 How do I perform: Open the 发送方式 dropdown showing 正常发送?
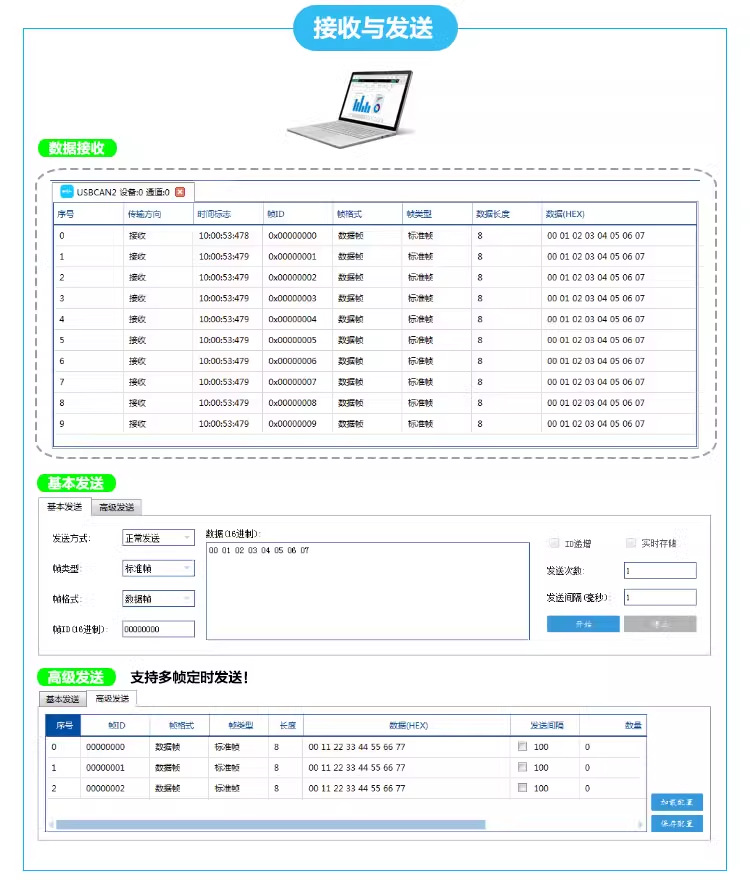click(158, 538)
